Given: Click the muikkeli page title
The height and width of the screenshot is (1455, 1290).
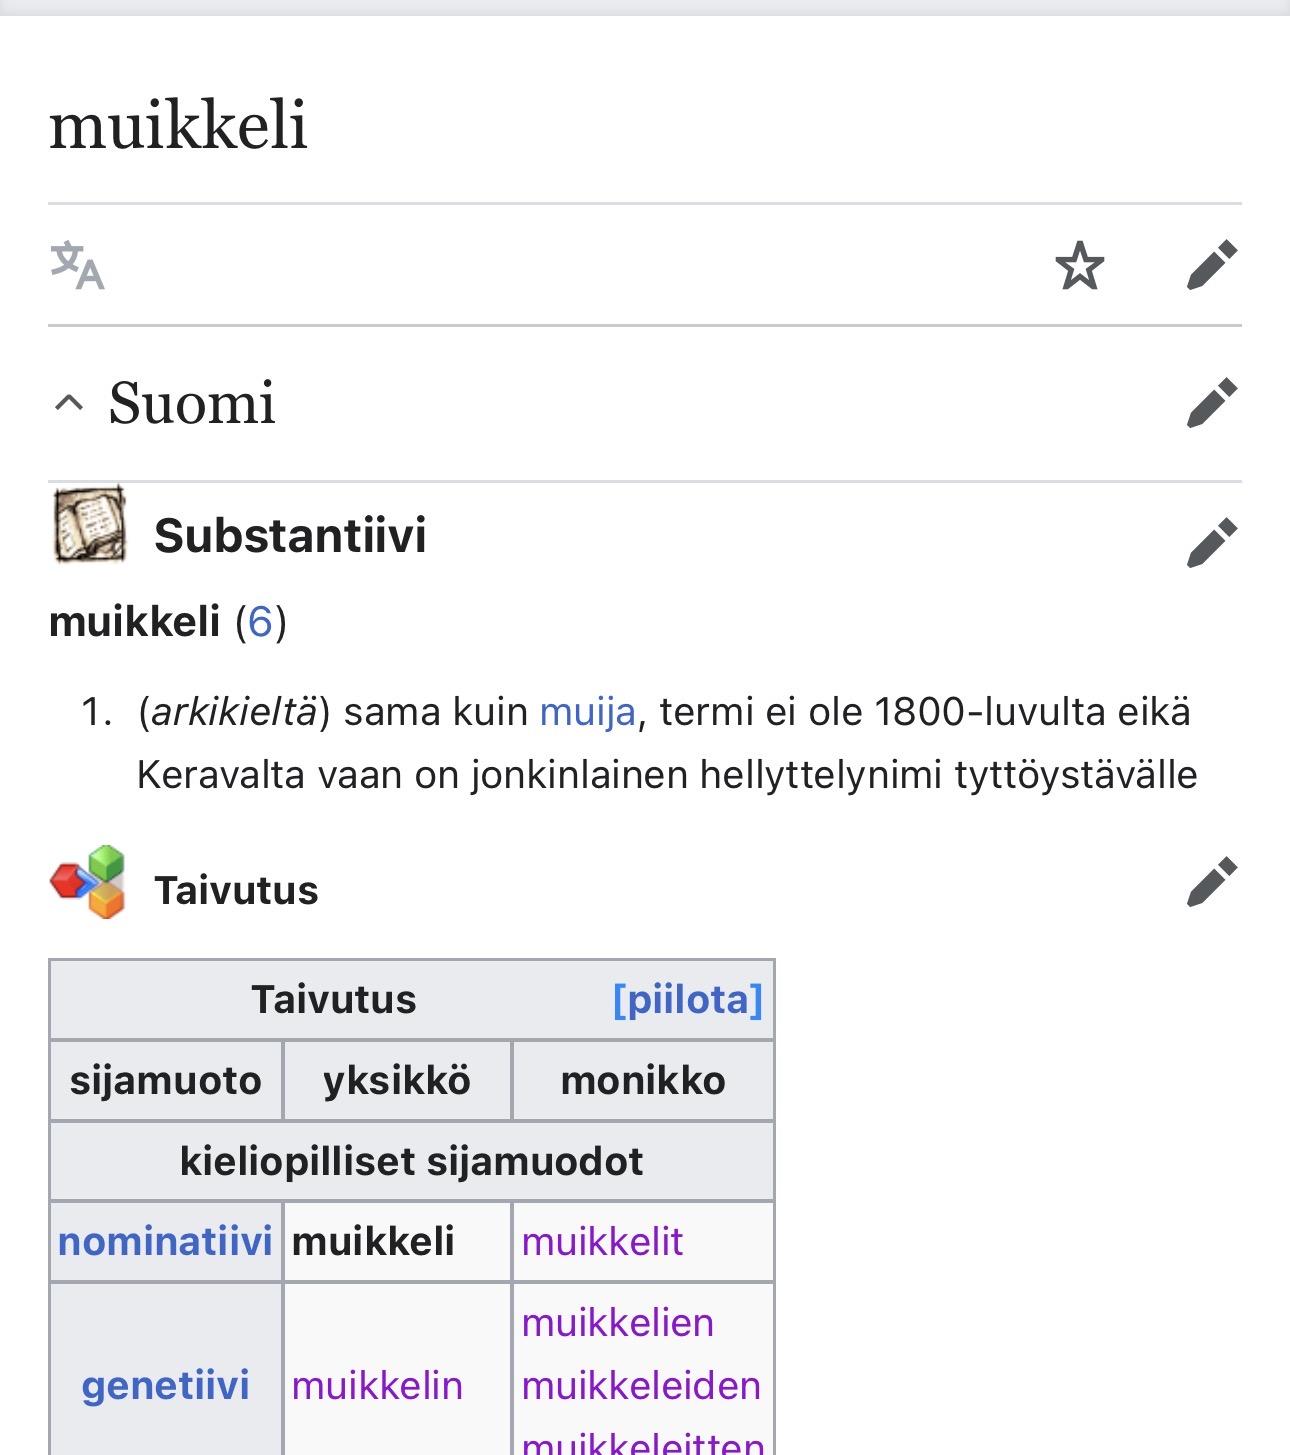Looking at the screenshot, I should tap(178, 125).
